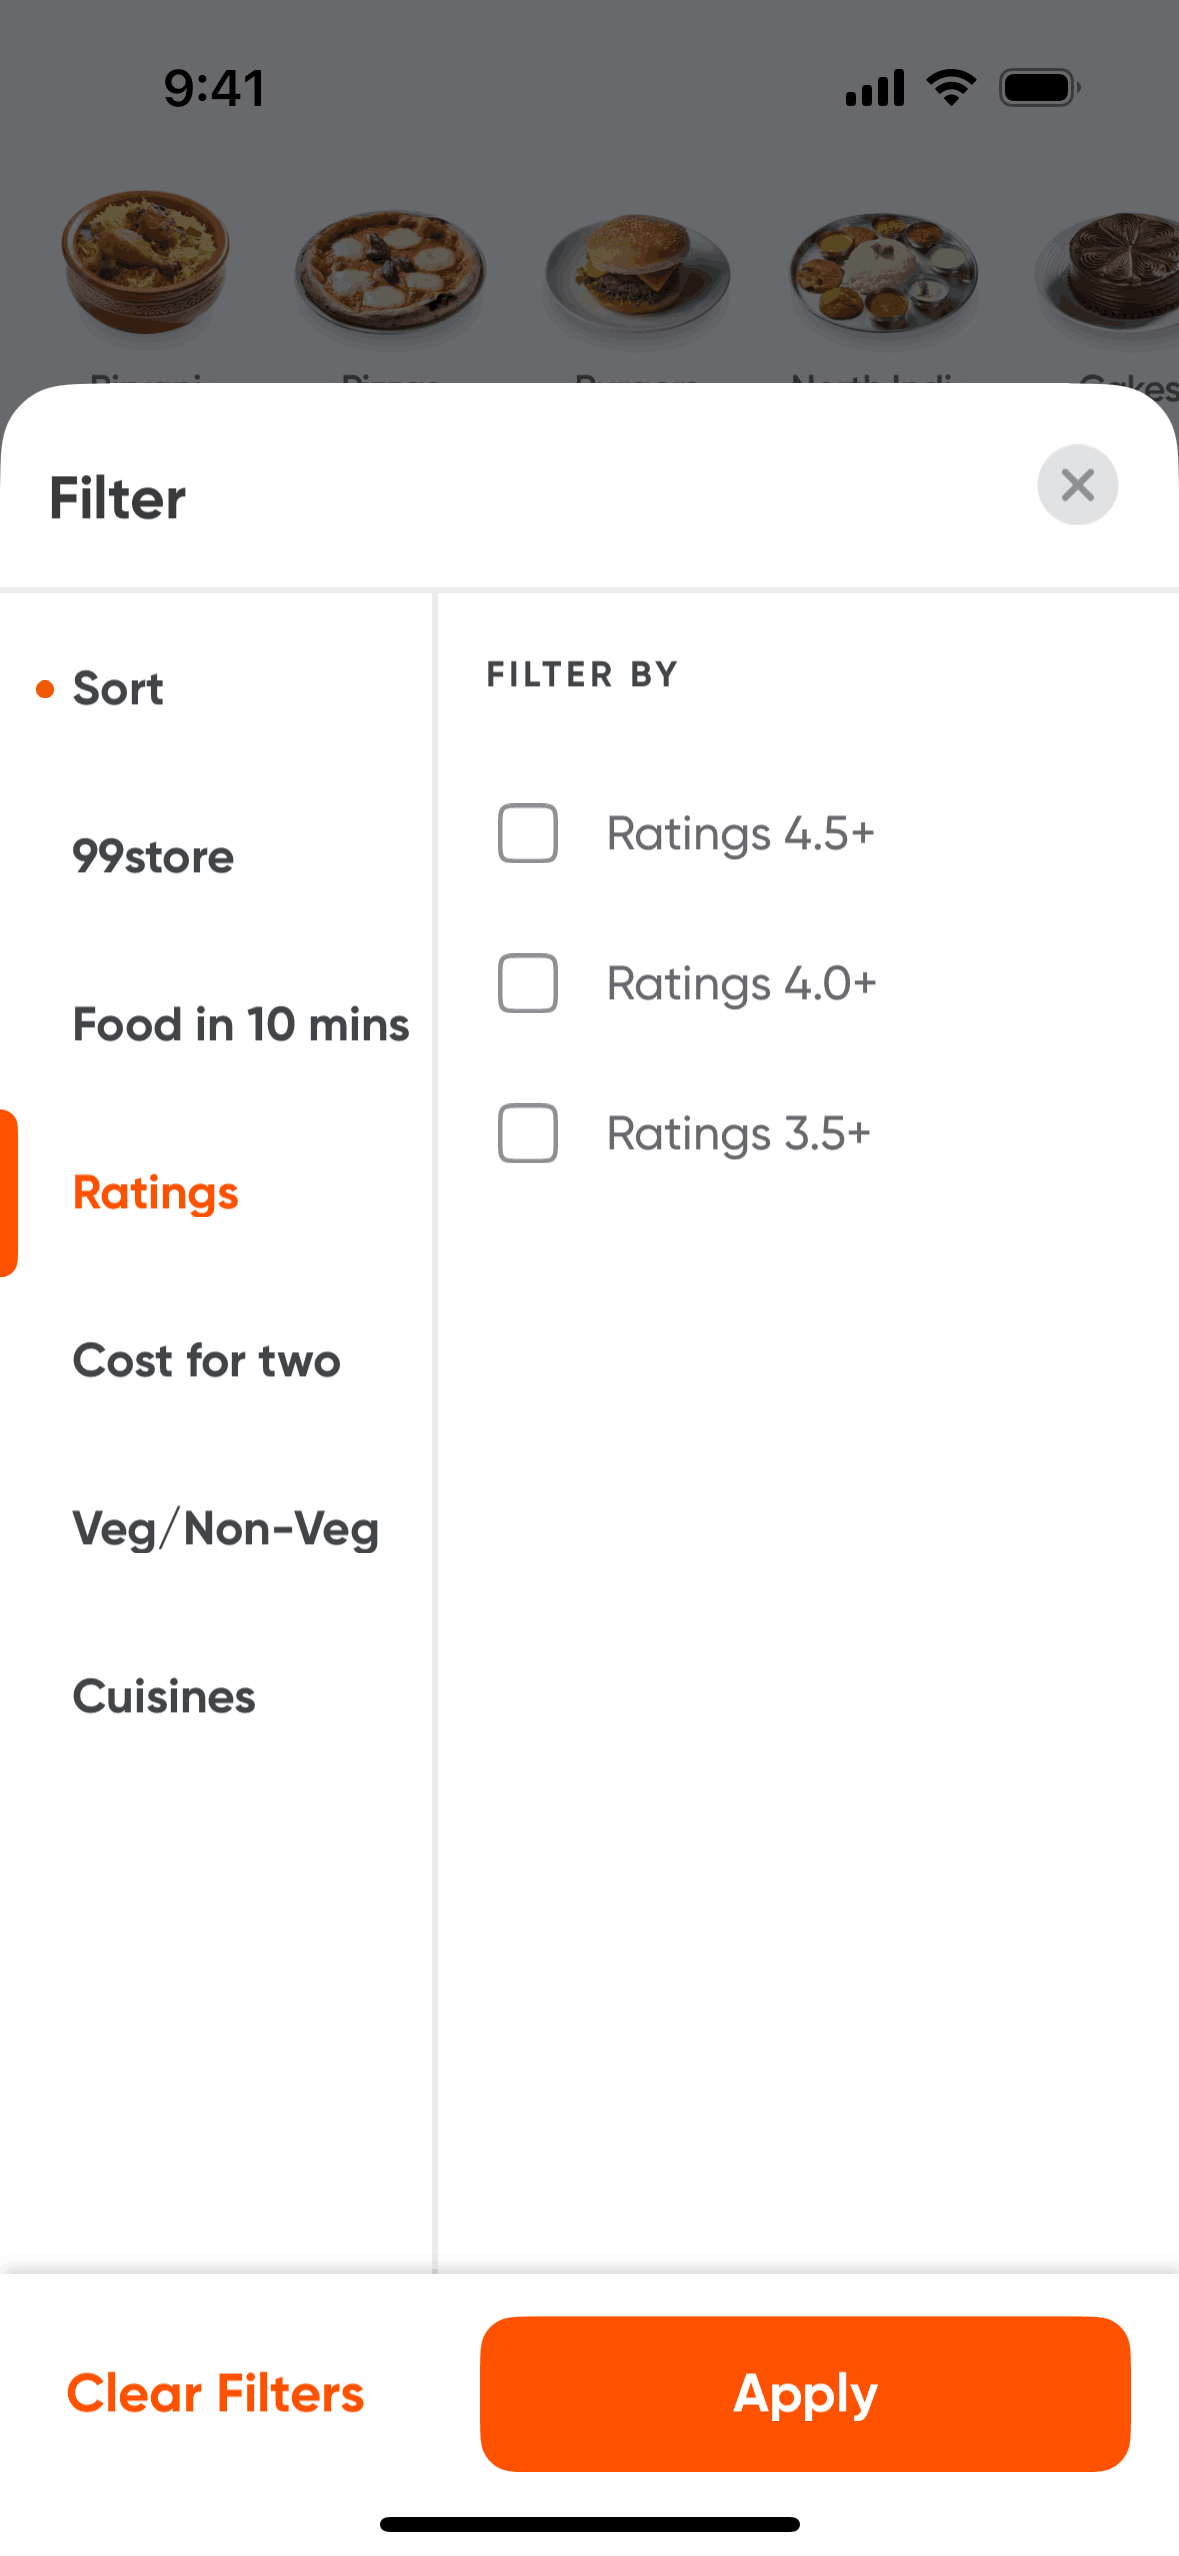Tick the Ratings 3.5+ checkbox
This screenshot has width=1179, height=2556.
coord(528,1133)
